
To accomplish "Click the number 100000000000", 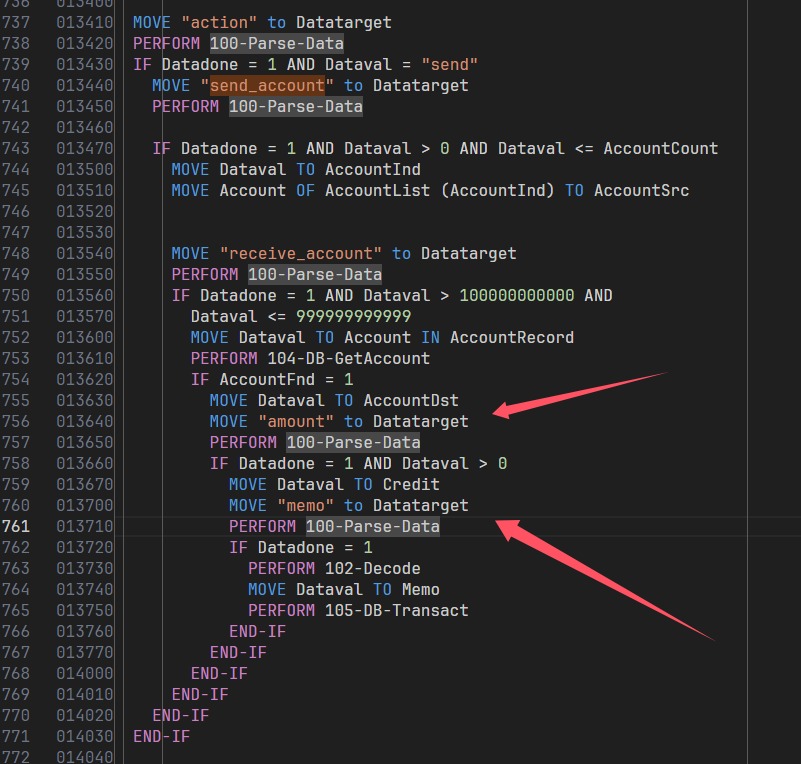I will coord(516,295).
